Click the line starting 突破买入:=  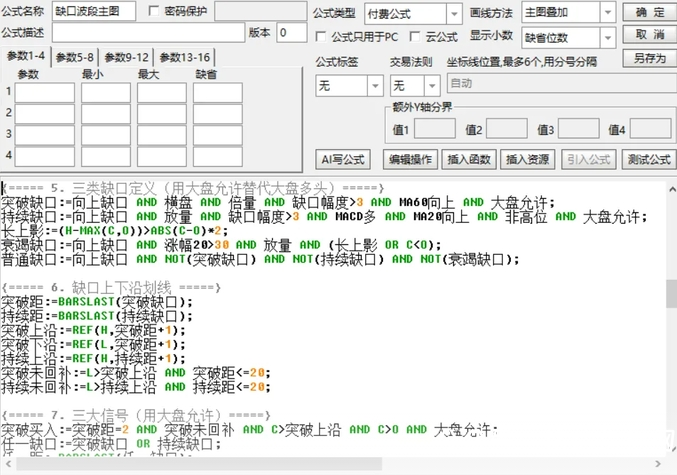coord(250,430)
